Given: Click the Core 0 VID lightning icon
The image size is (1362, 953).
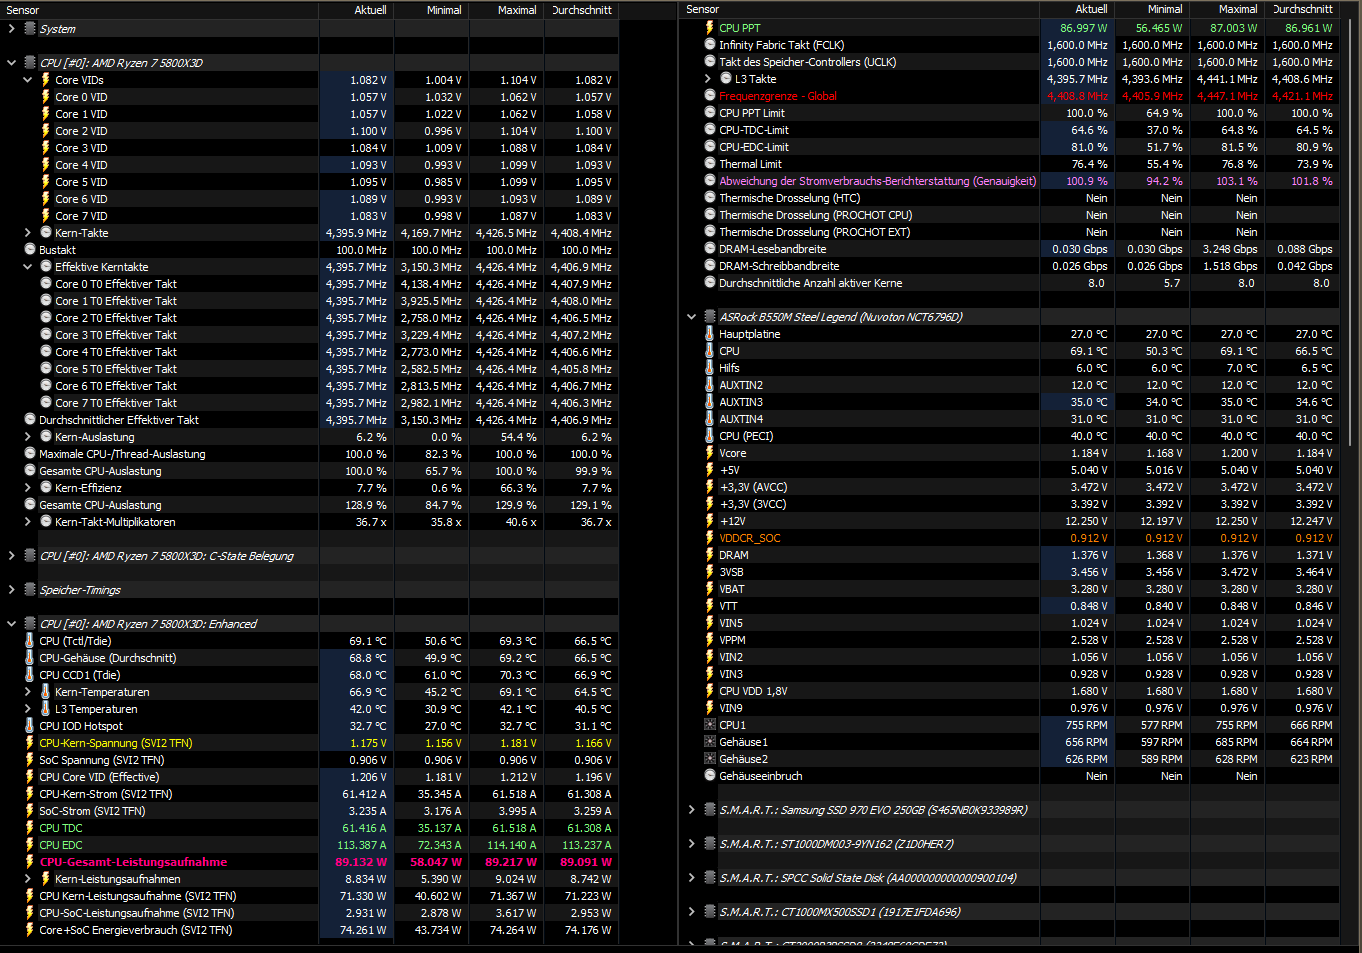Looking at the screenshot, I should pyautogui.click(x=45, y=97).
